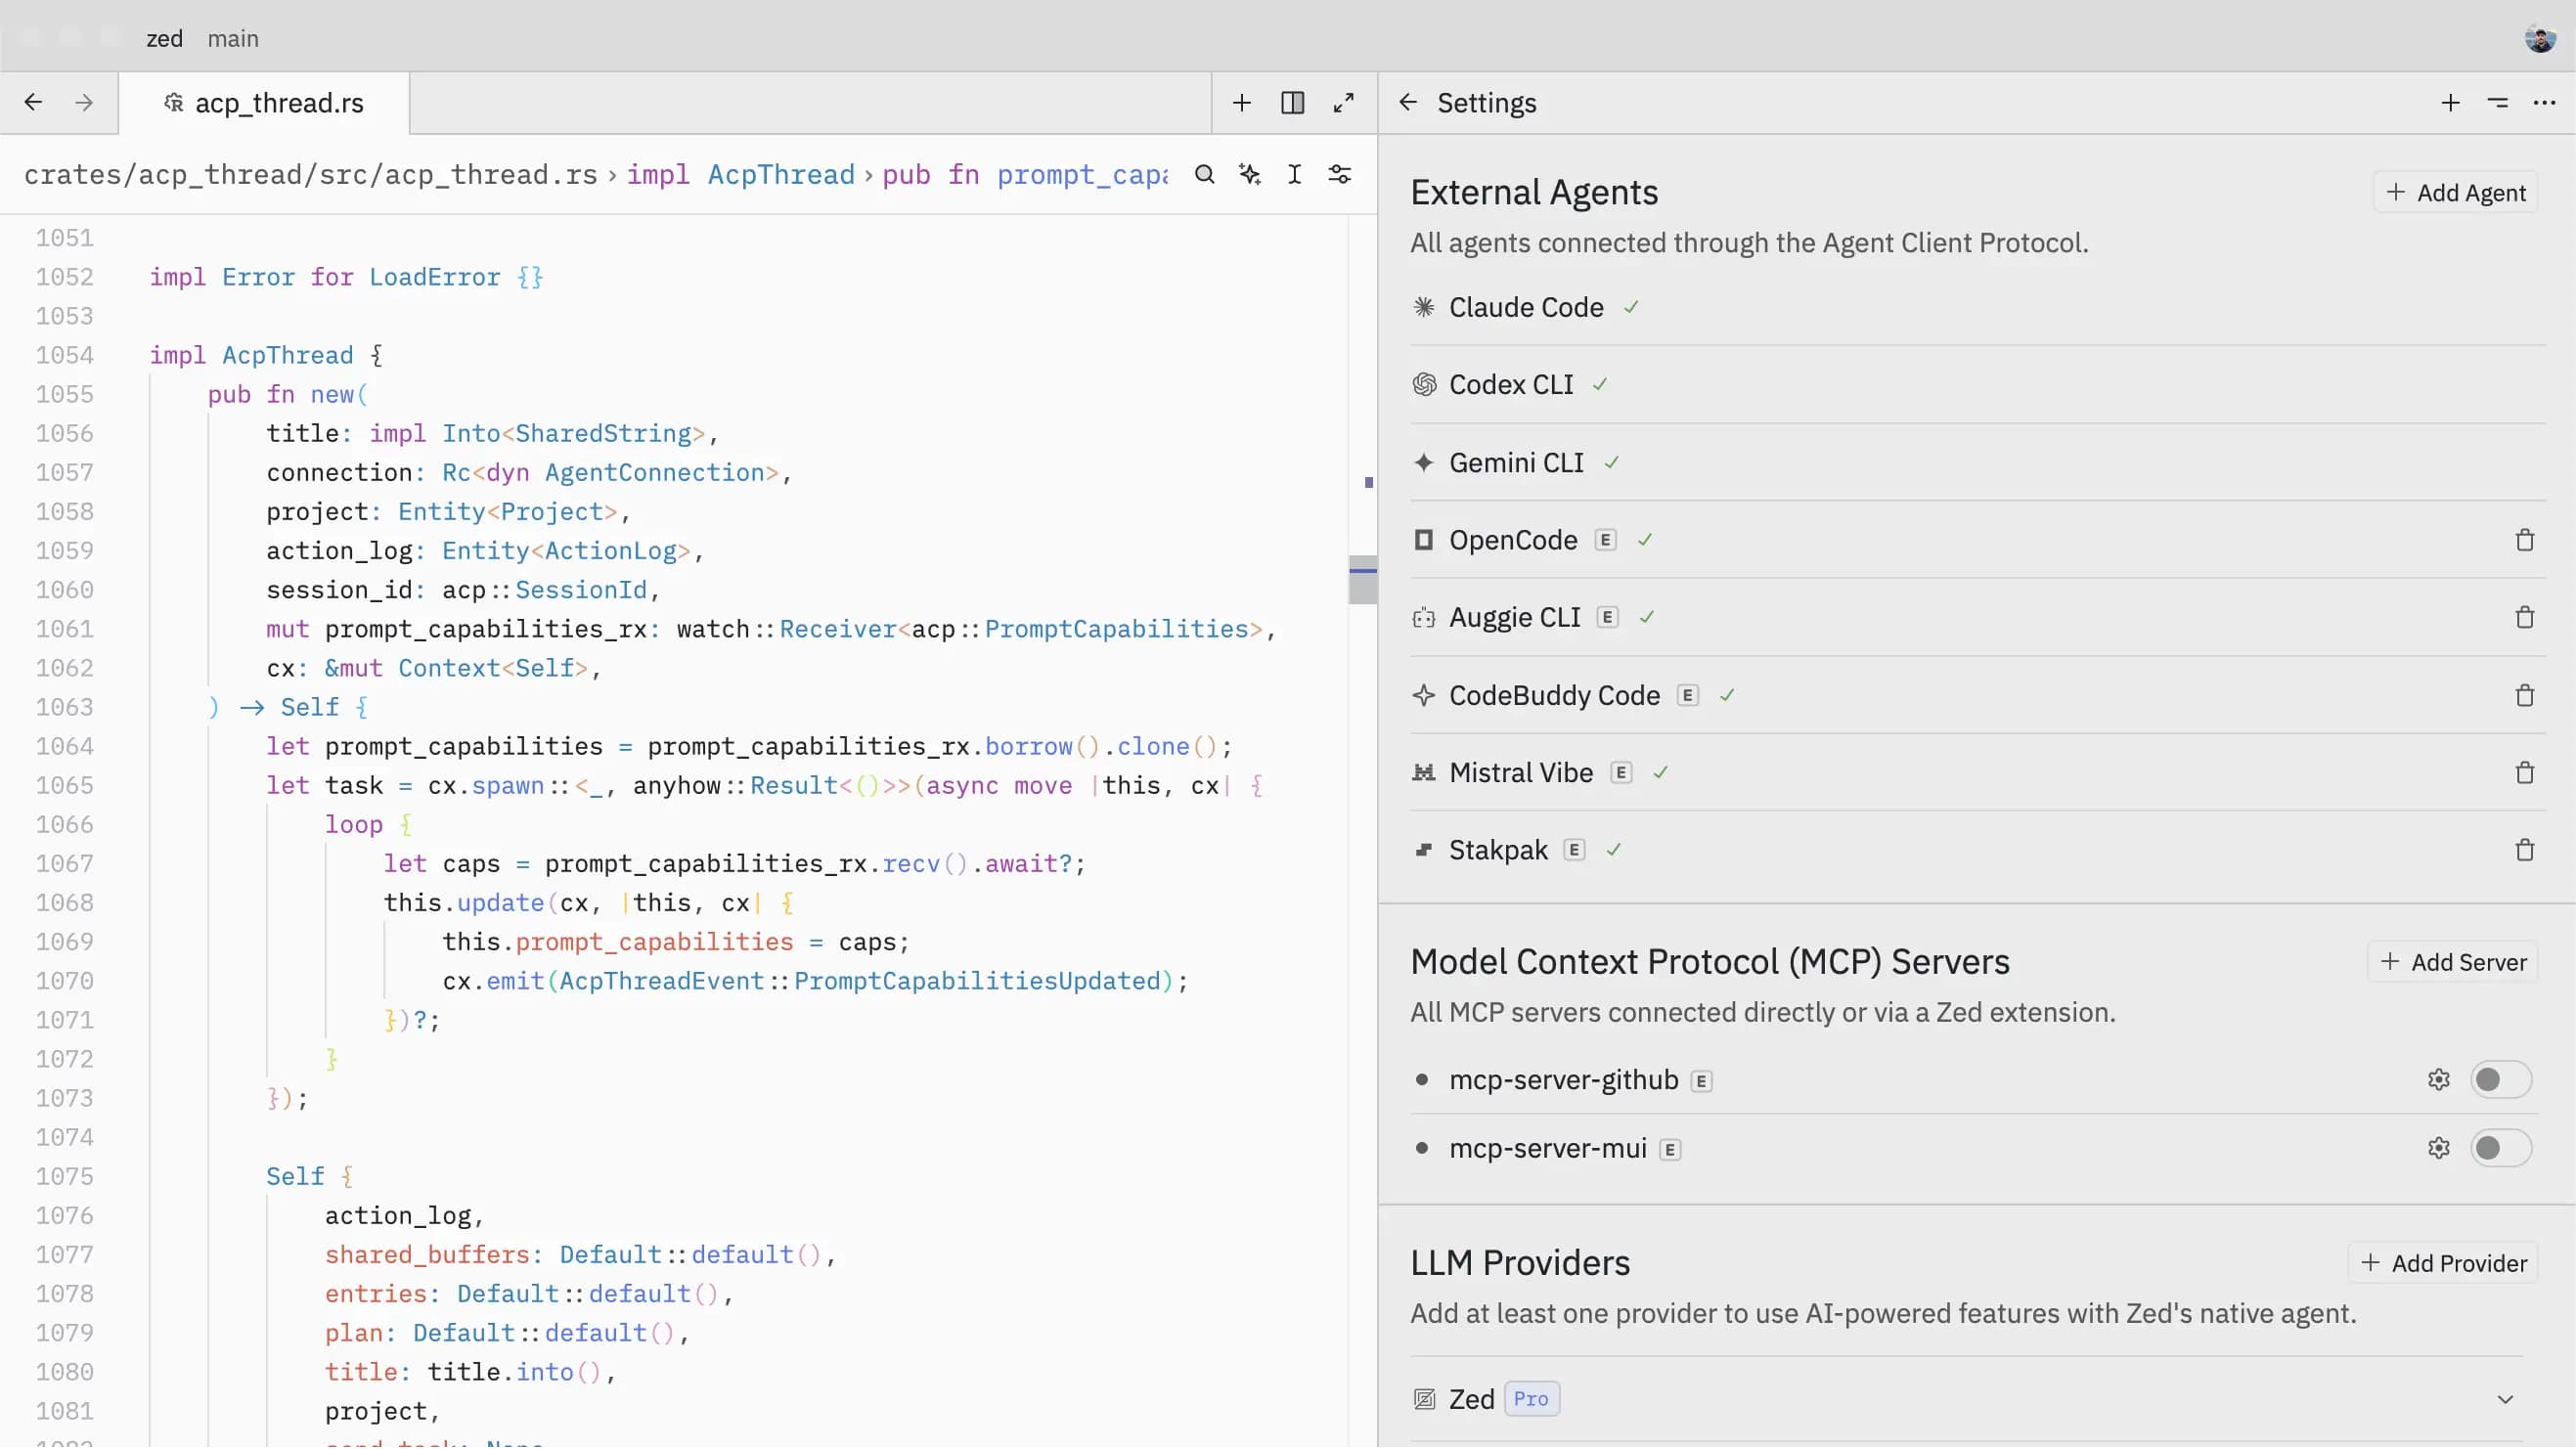Click the Add Server button

[x=2453, y=963]
